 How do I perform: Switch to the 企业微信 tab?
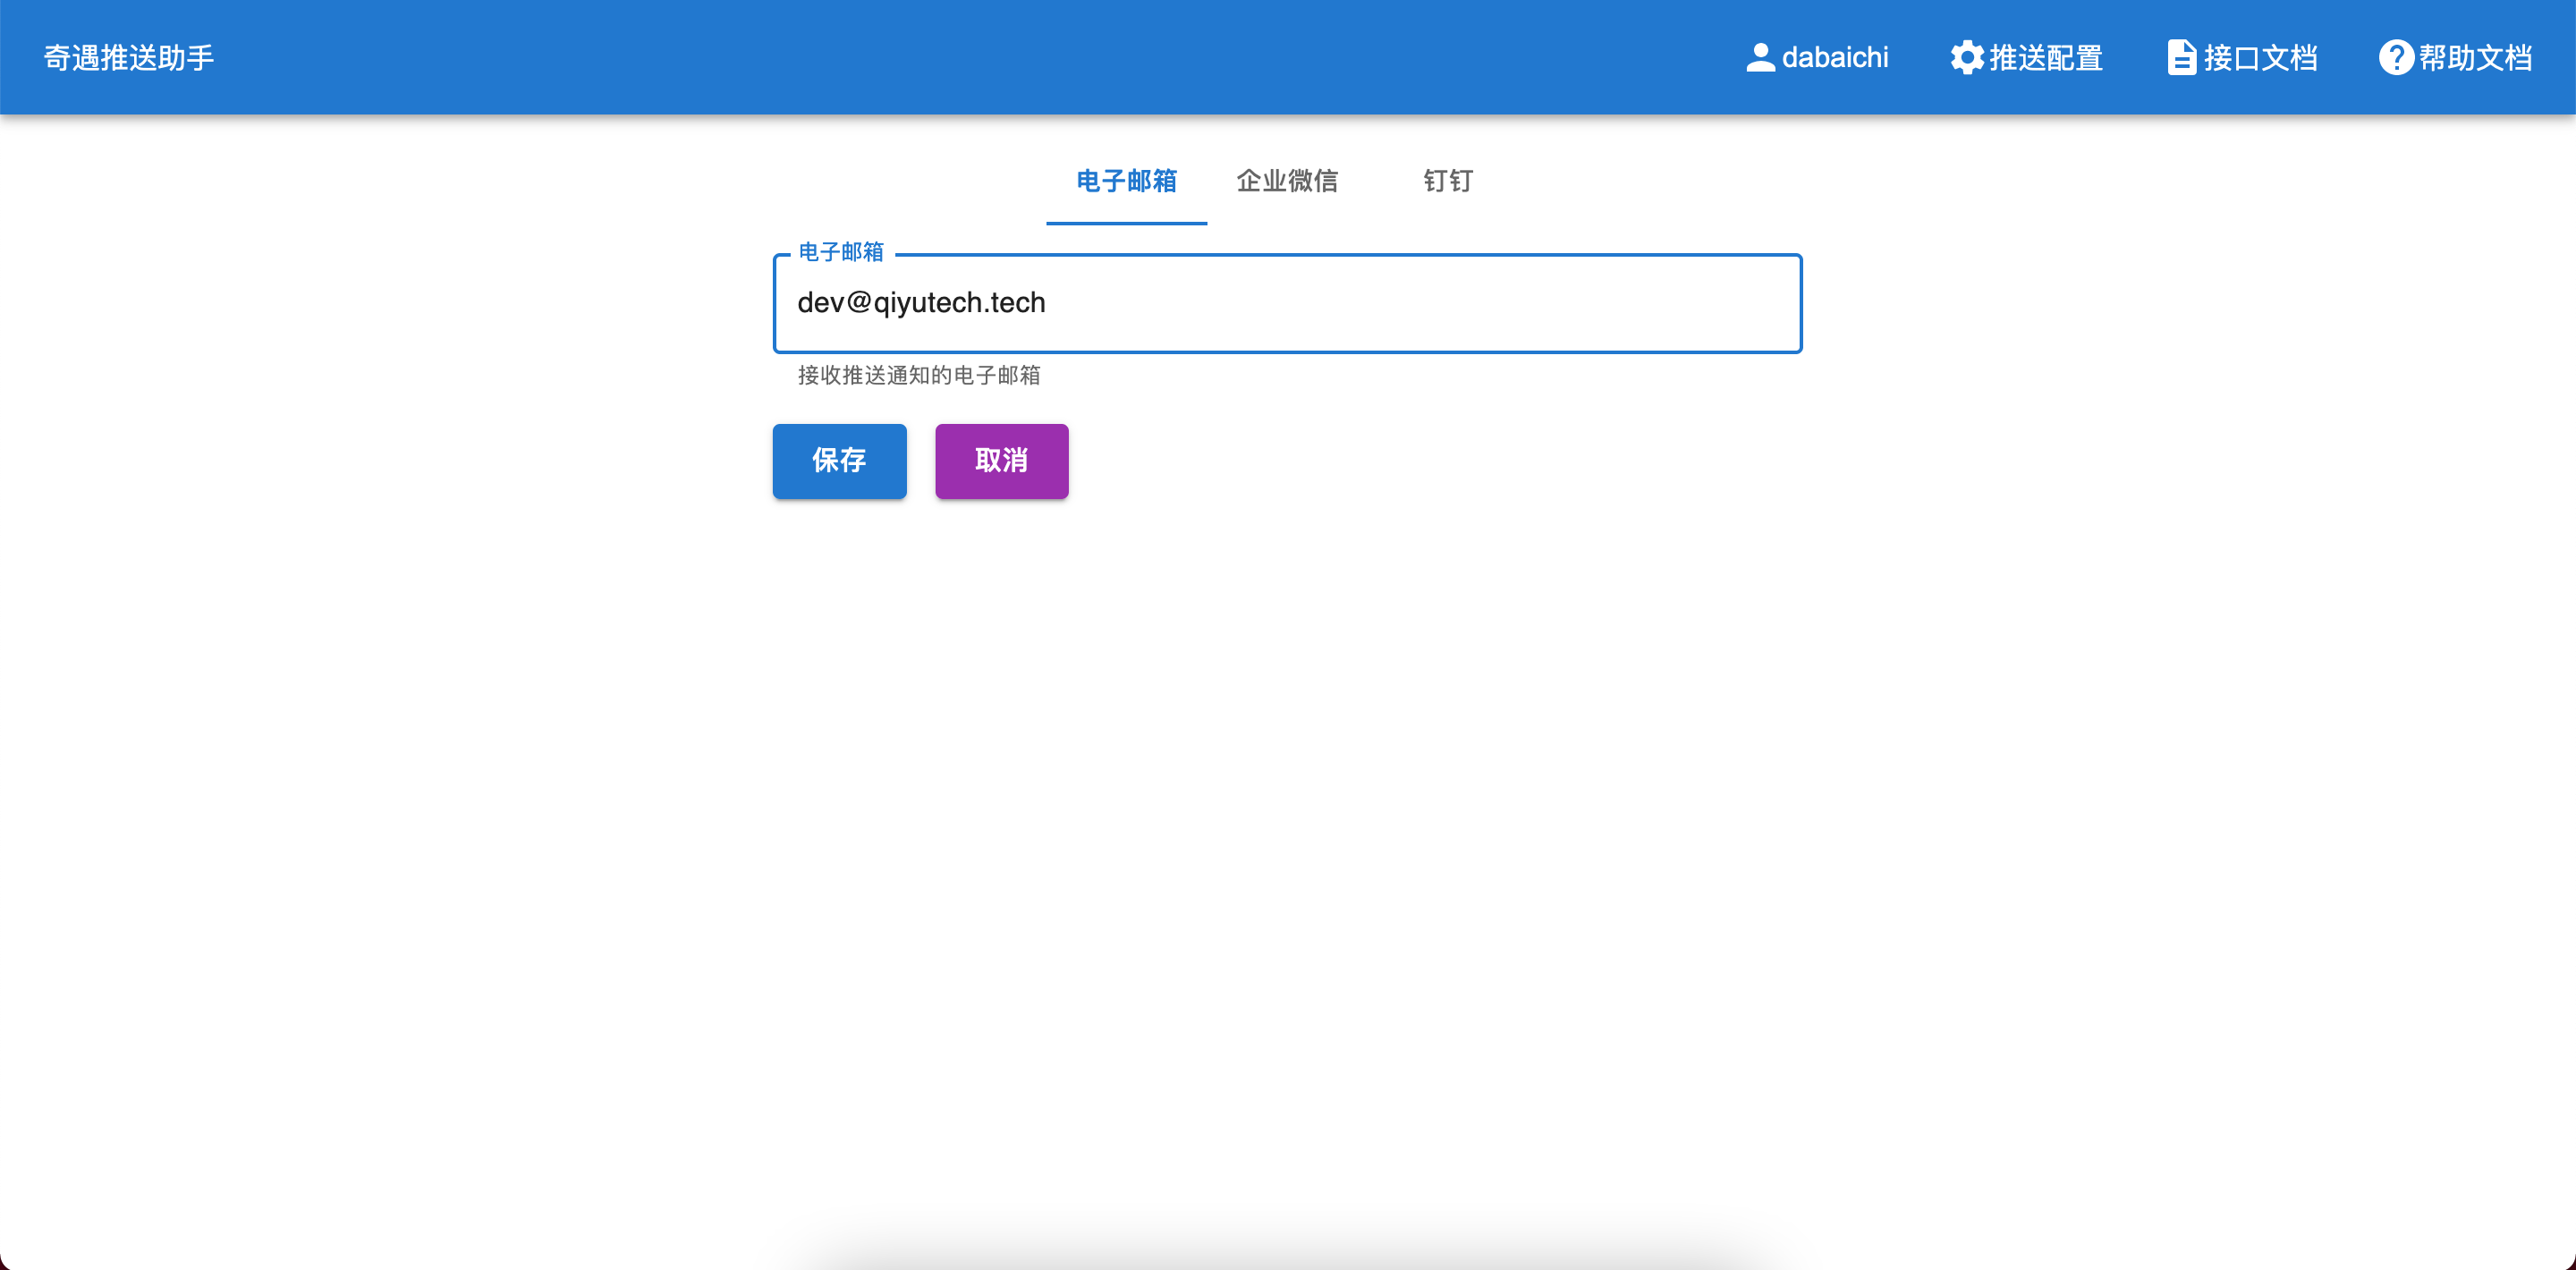1288,181
